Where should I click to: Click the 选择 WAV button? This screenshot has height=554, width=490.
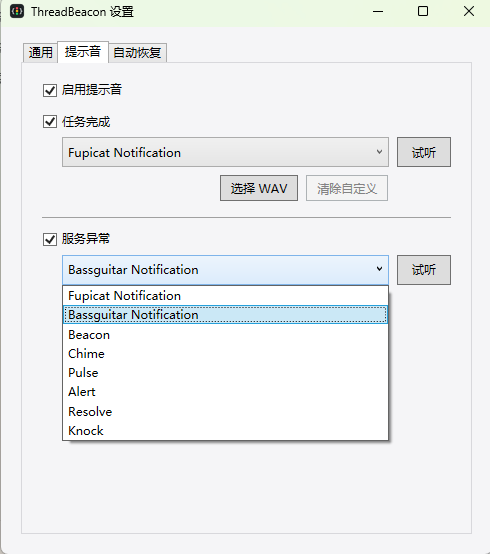[259, 188]
